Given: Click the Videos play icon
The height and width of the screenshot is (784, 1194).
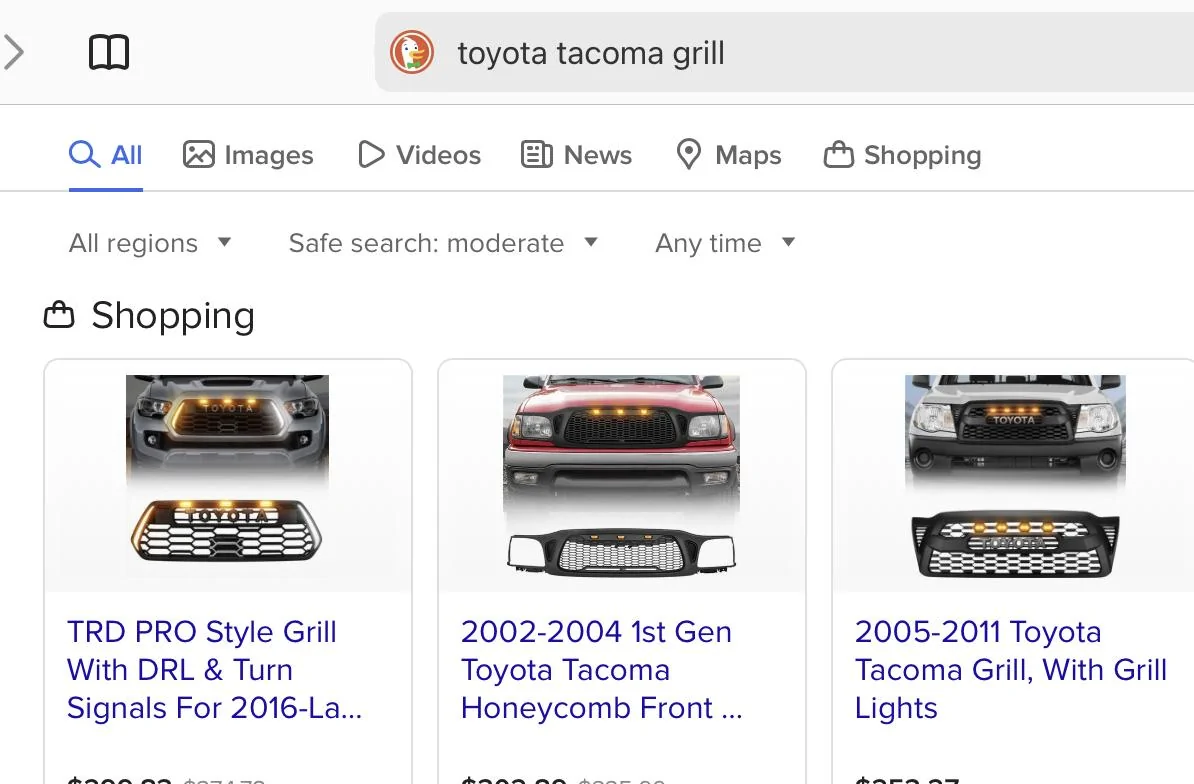Looking at the screenshot, I should pyautogui.click(x=371, y=155).
